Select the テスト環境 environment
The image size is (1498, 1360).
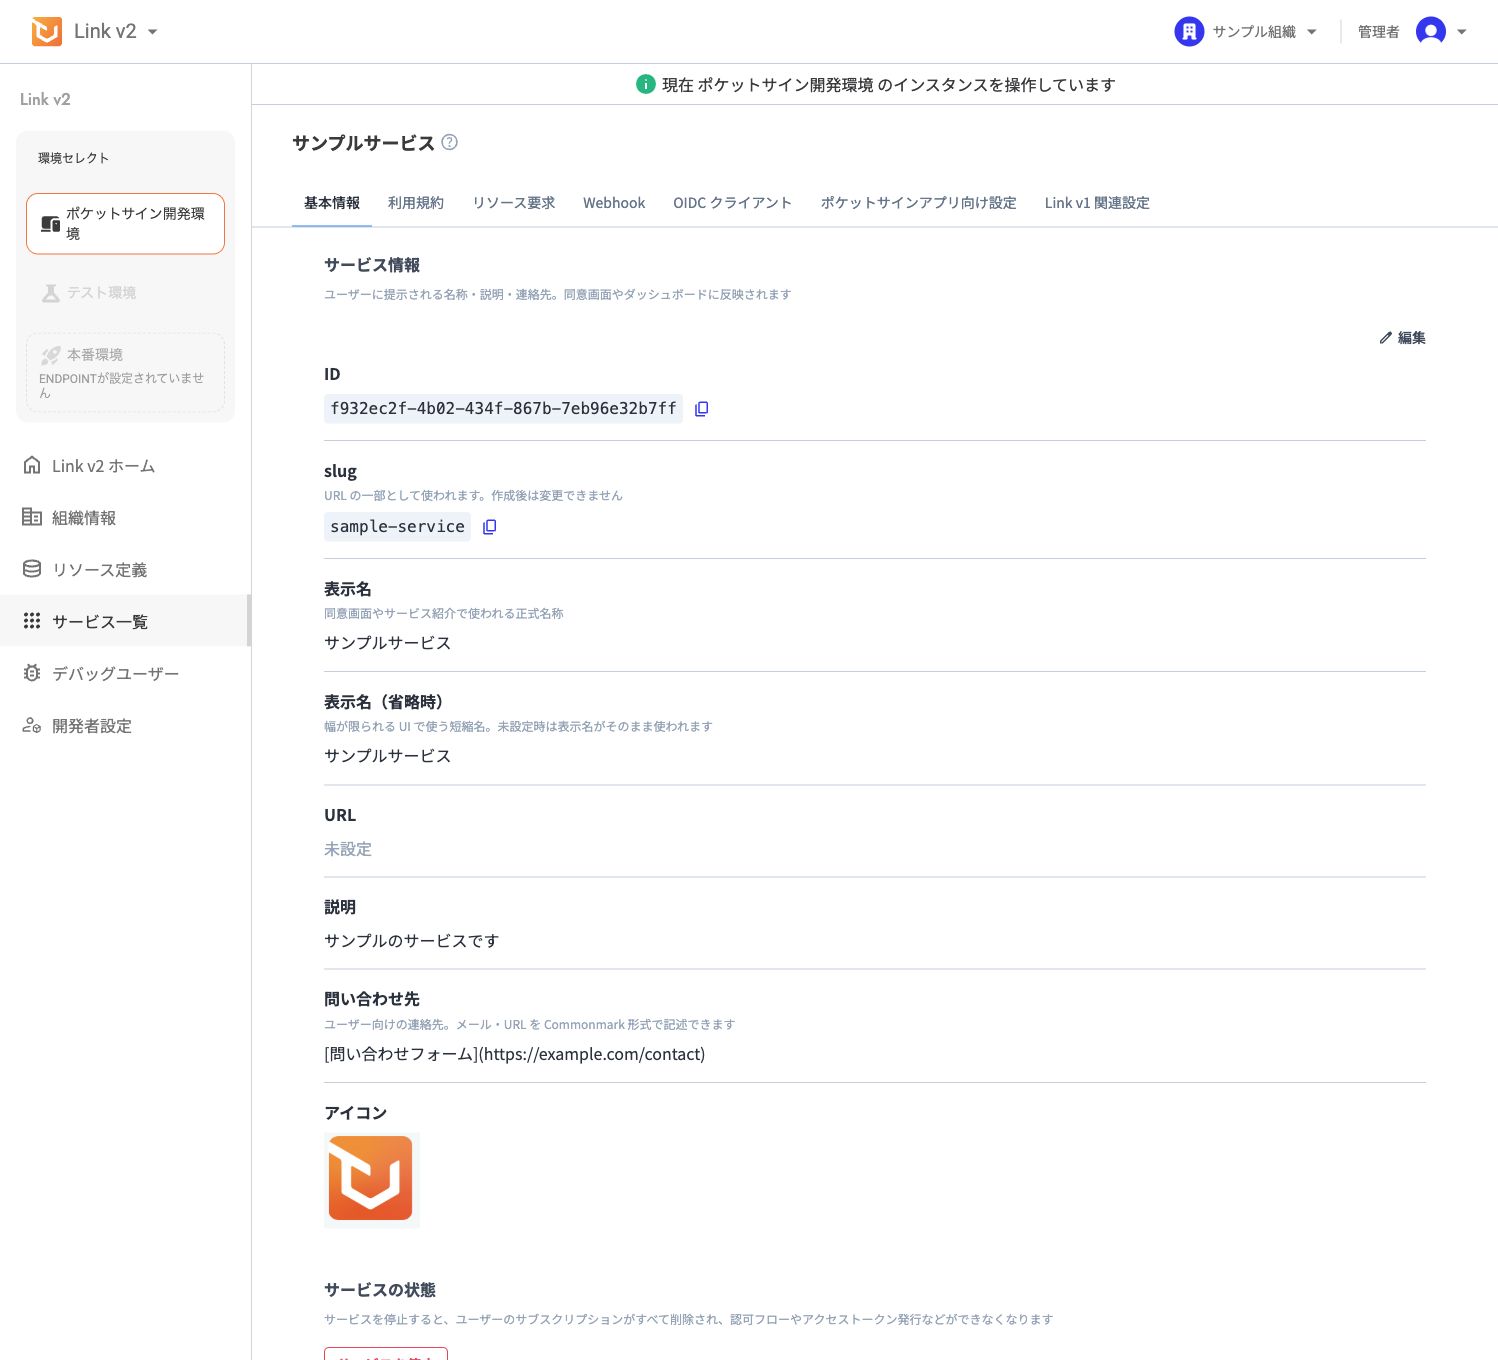coord(125,293)
